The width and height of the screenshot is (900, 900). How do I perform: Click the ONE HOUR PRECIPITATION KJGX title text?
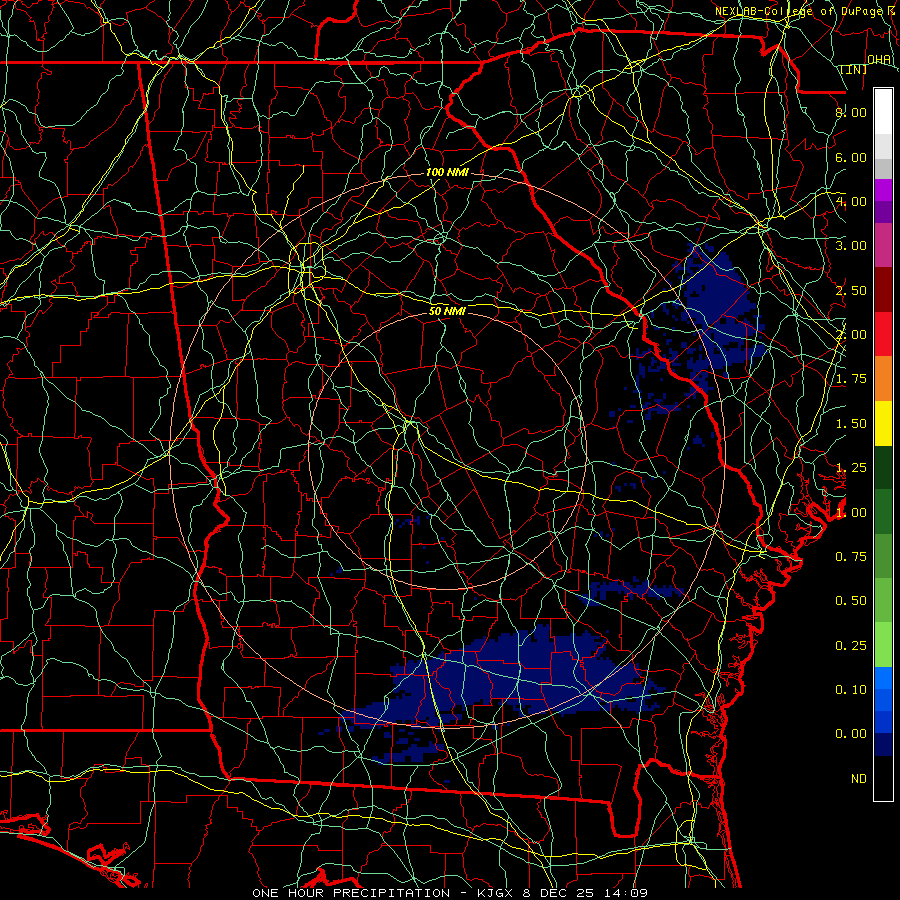pos(450,893)
